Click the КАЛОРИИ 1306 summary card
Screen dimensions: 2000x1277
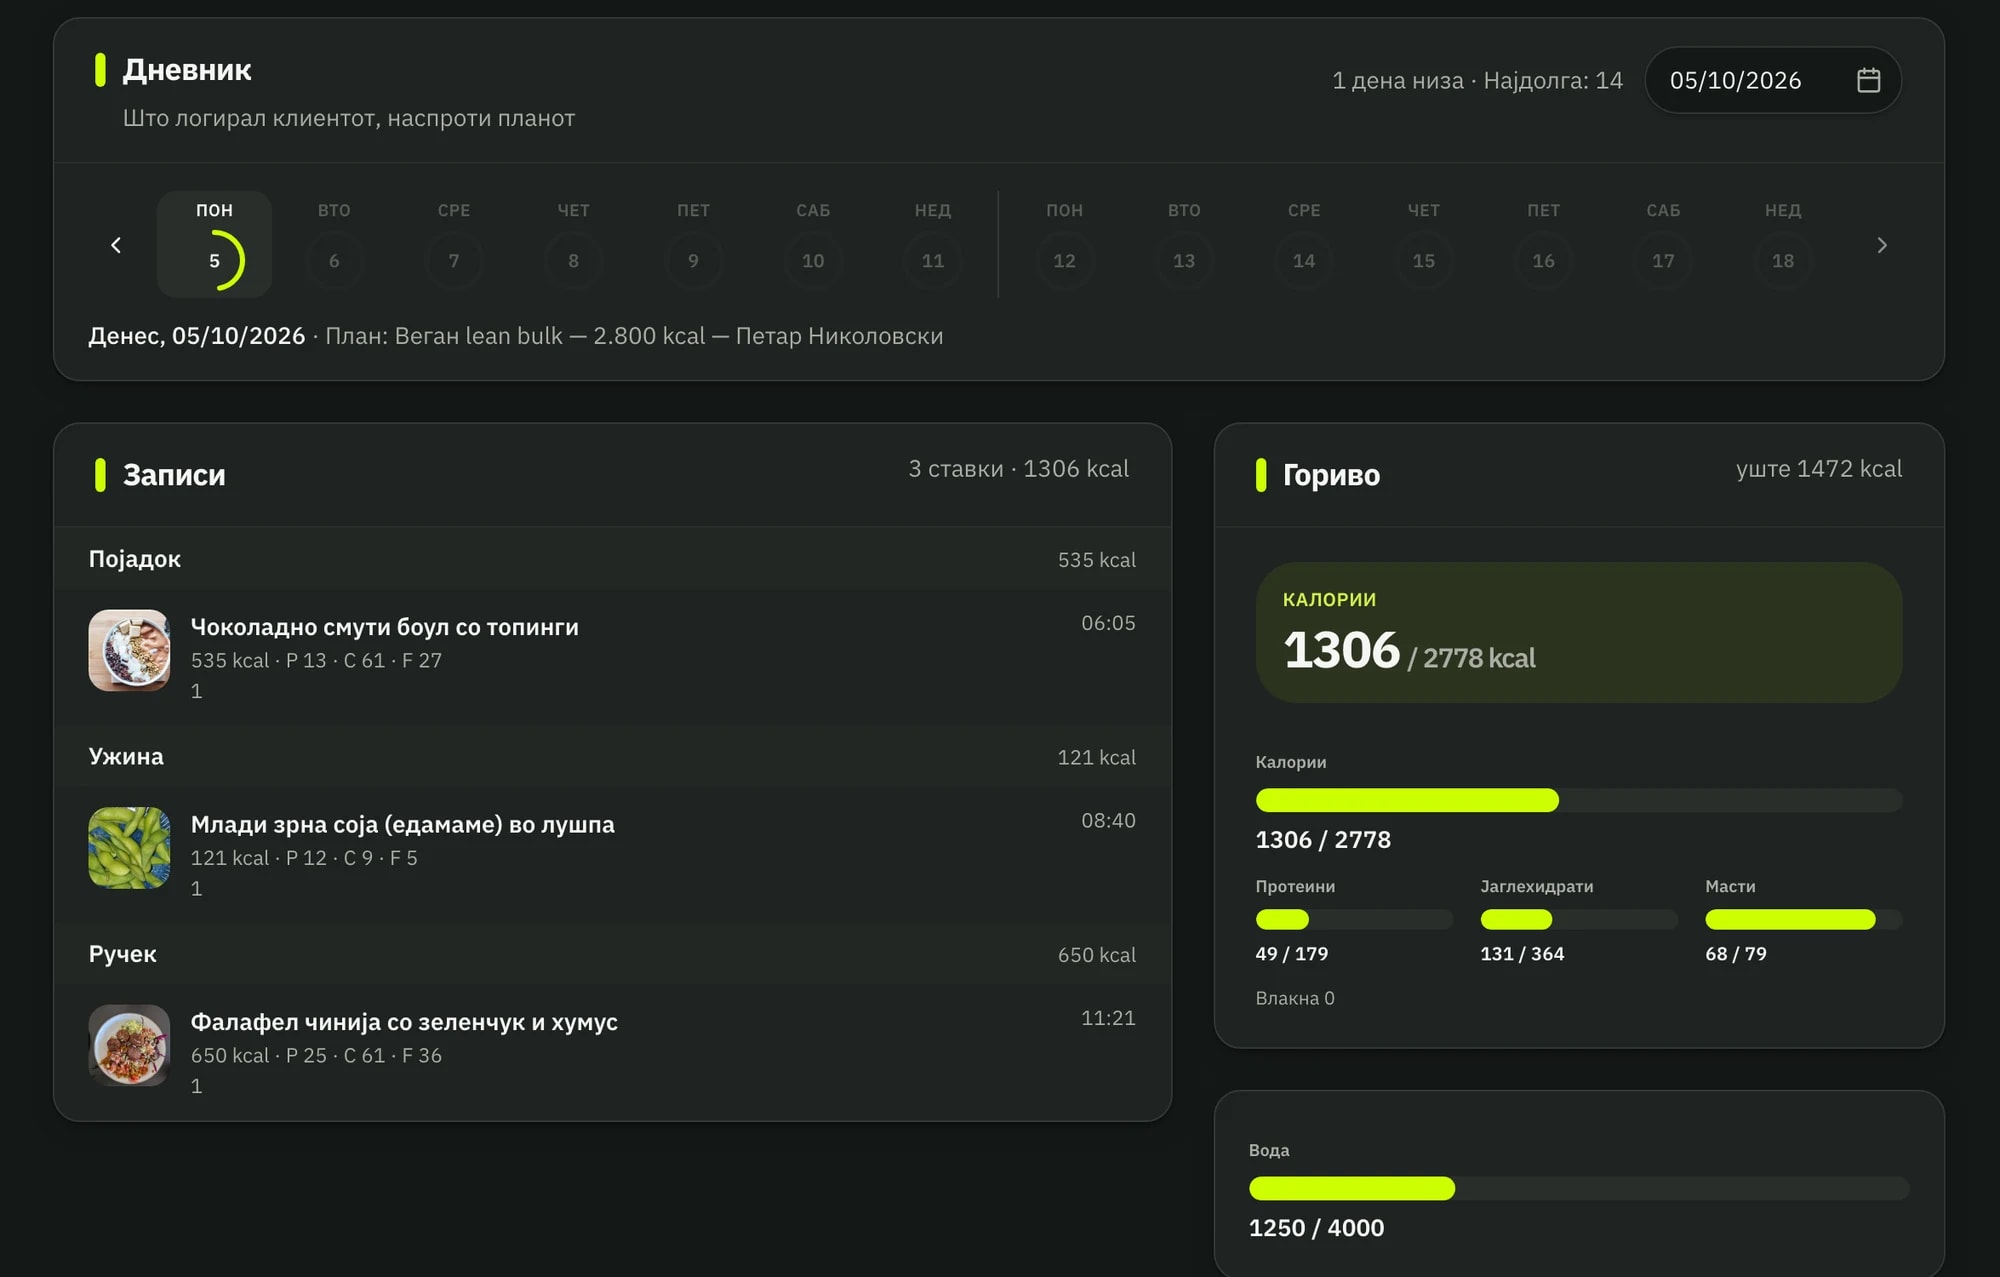point(1579,632)
